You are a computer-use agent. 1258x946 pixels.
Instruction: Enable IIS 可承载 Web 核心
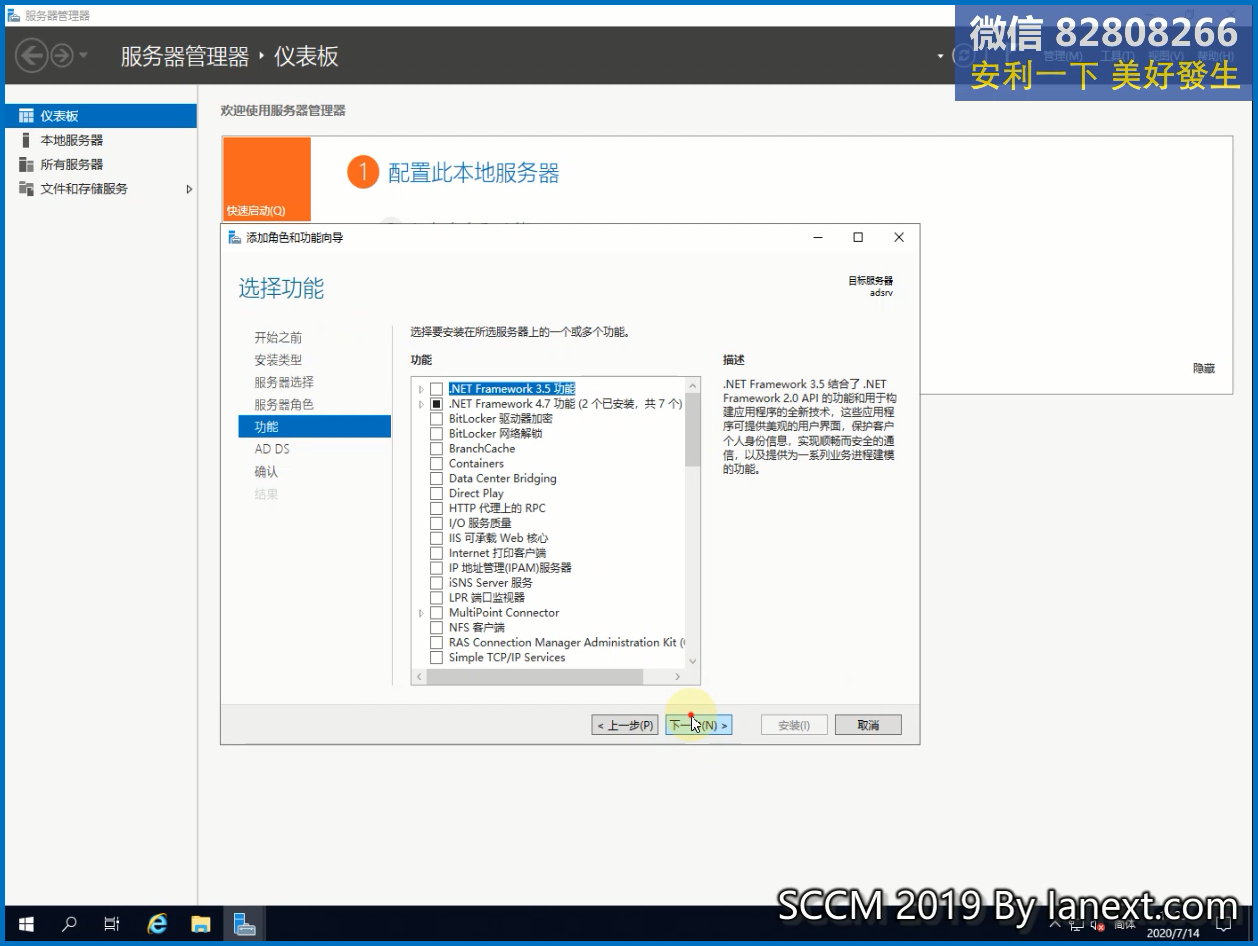436,538
